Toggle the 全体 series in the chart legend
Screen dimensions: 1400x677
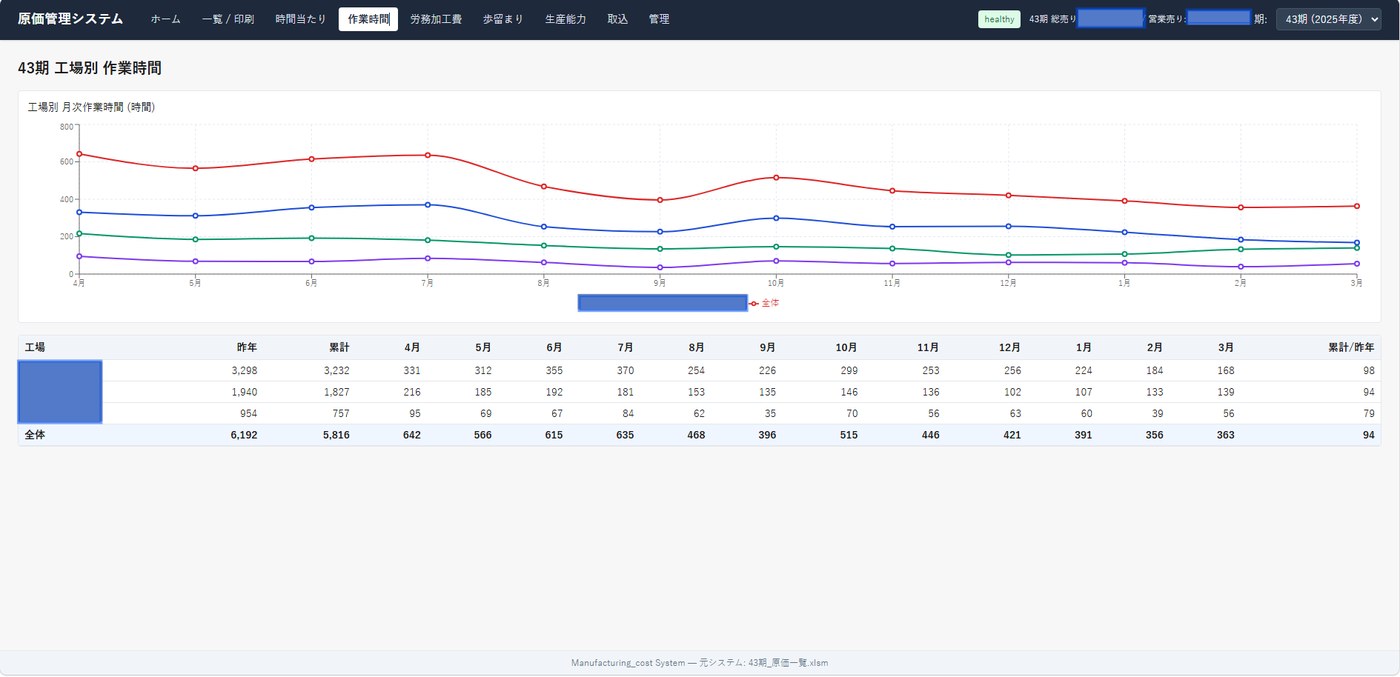click(765, 302)
